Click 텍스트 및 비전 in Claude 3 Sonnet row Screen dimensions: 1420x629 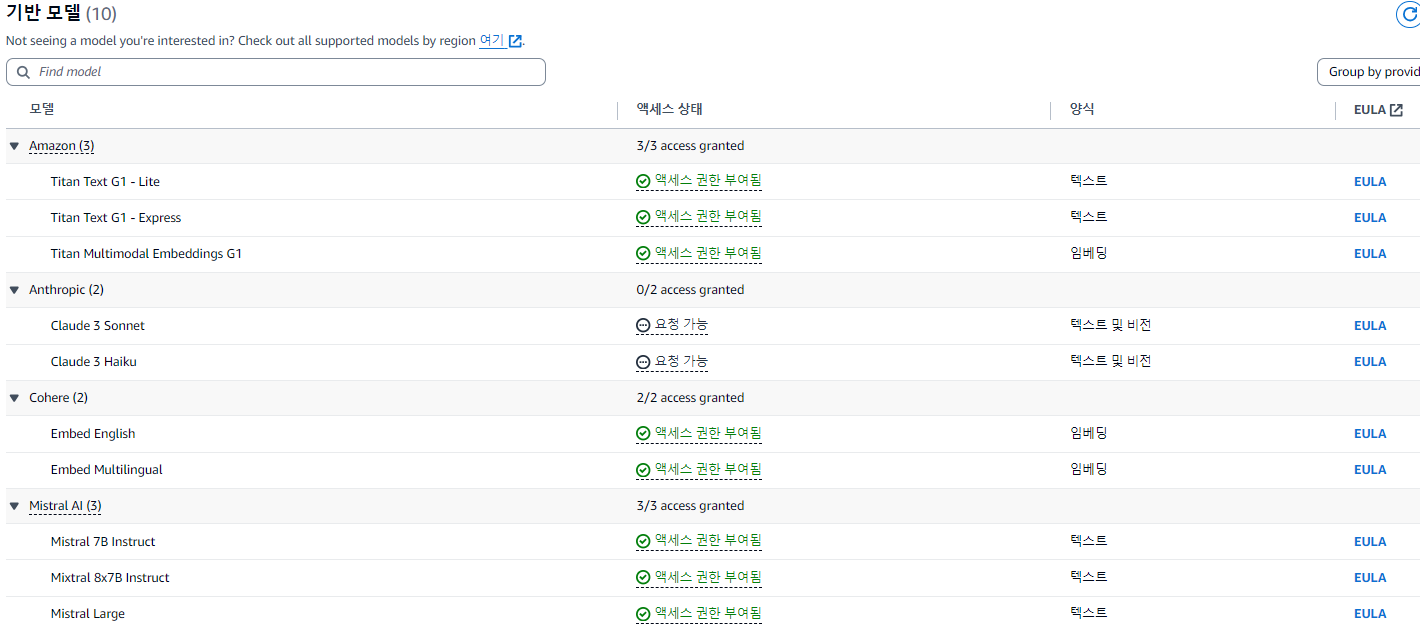pyautogui.click(x=1111, y=325)
